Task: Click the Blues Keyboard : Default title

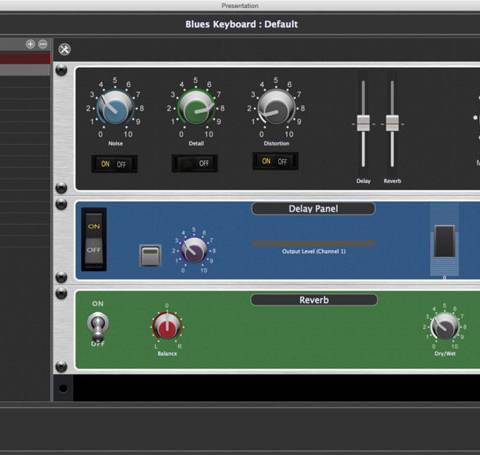Action: 241,24
